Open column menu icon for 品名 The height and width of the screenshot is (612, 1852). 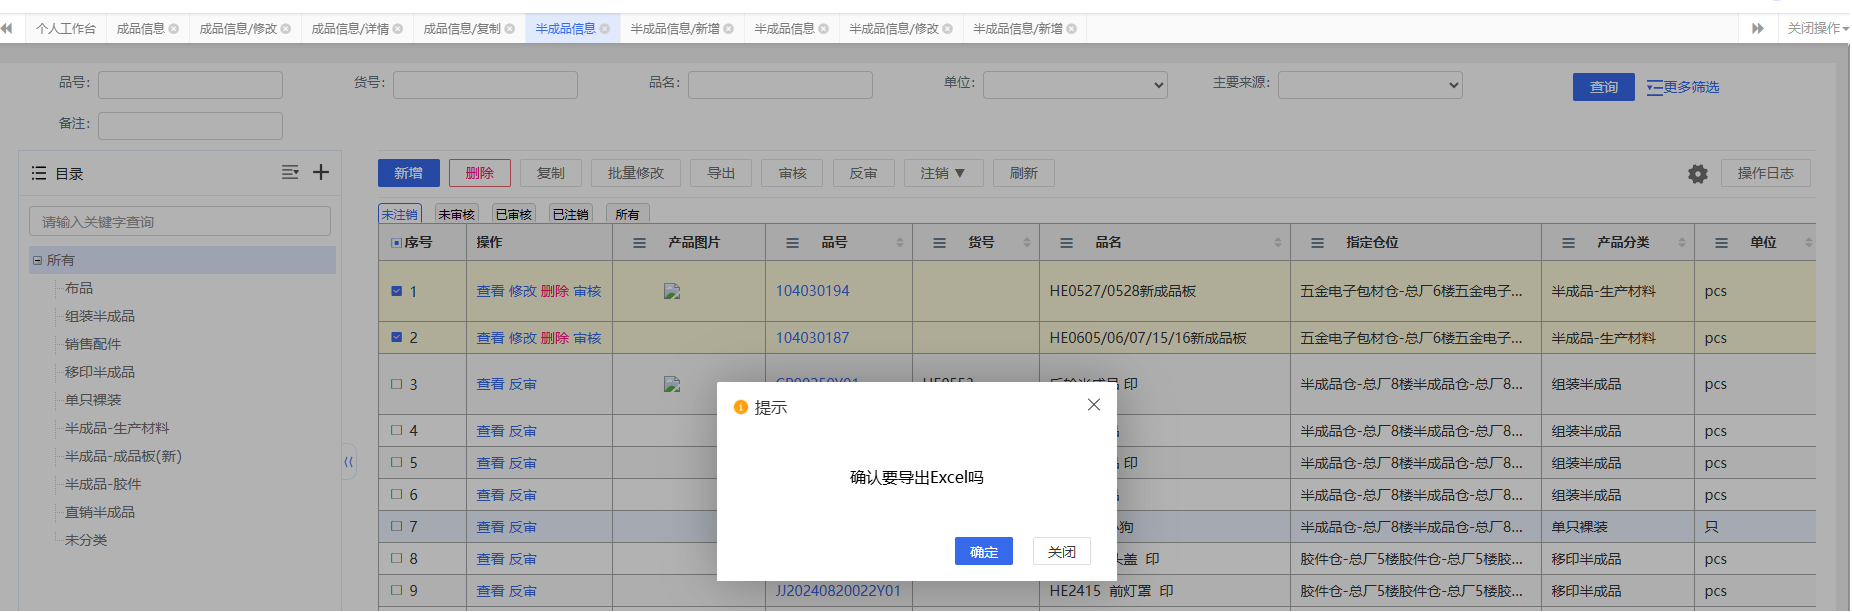point(1067,243)
